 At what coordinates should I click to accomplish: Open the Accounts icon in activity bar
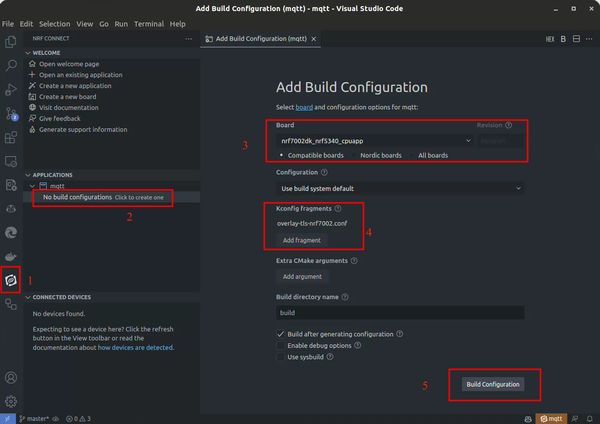pos(11,377)
